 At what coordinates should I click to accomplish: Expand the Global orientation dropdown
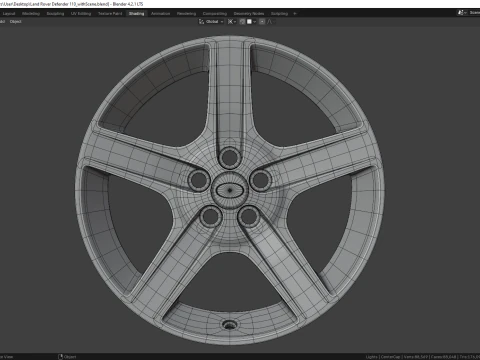214,22
